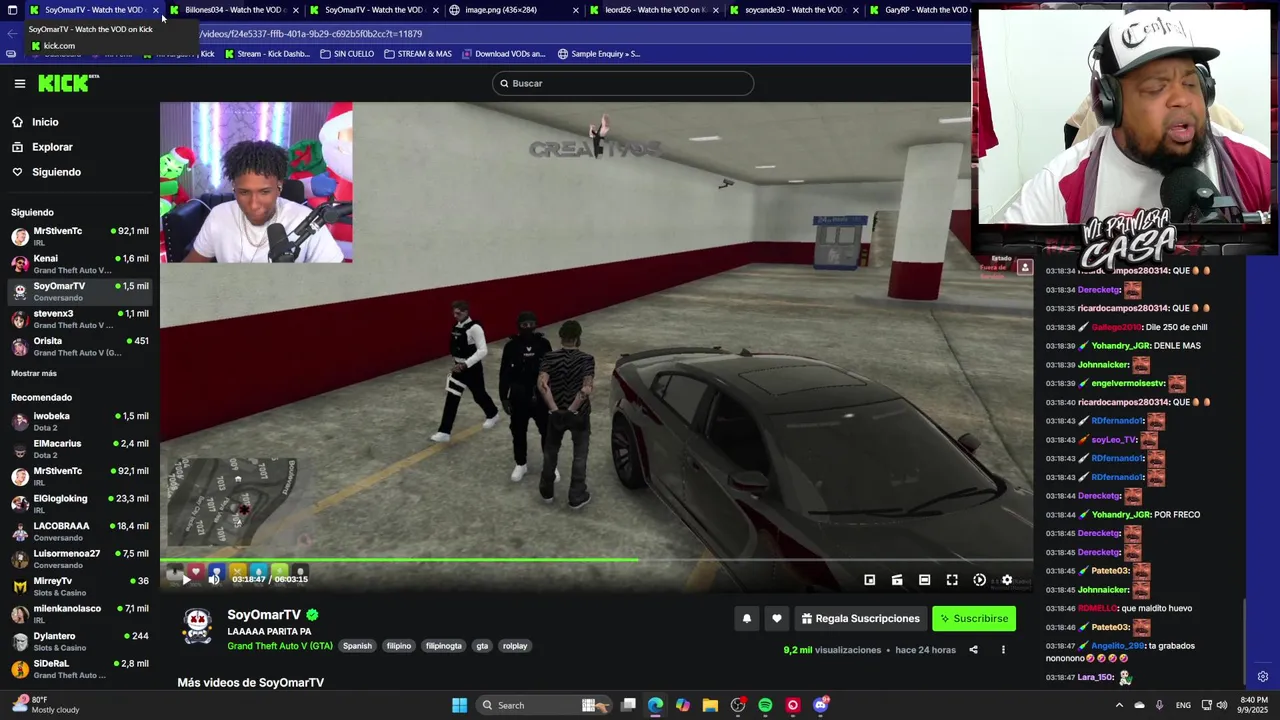Open the three-dot video options menu
This screenshot has height=720, width=1280.
tap(1003, 650)
